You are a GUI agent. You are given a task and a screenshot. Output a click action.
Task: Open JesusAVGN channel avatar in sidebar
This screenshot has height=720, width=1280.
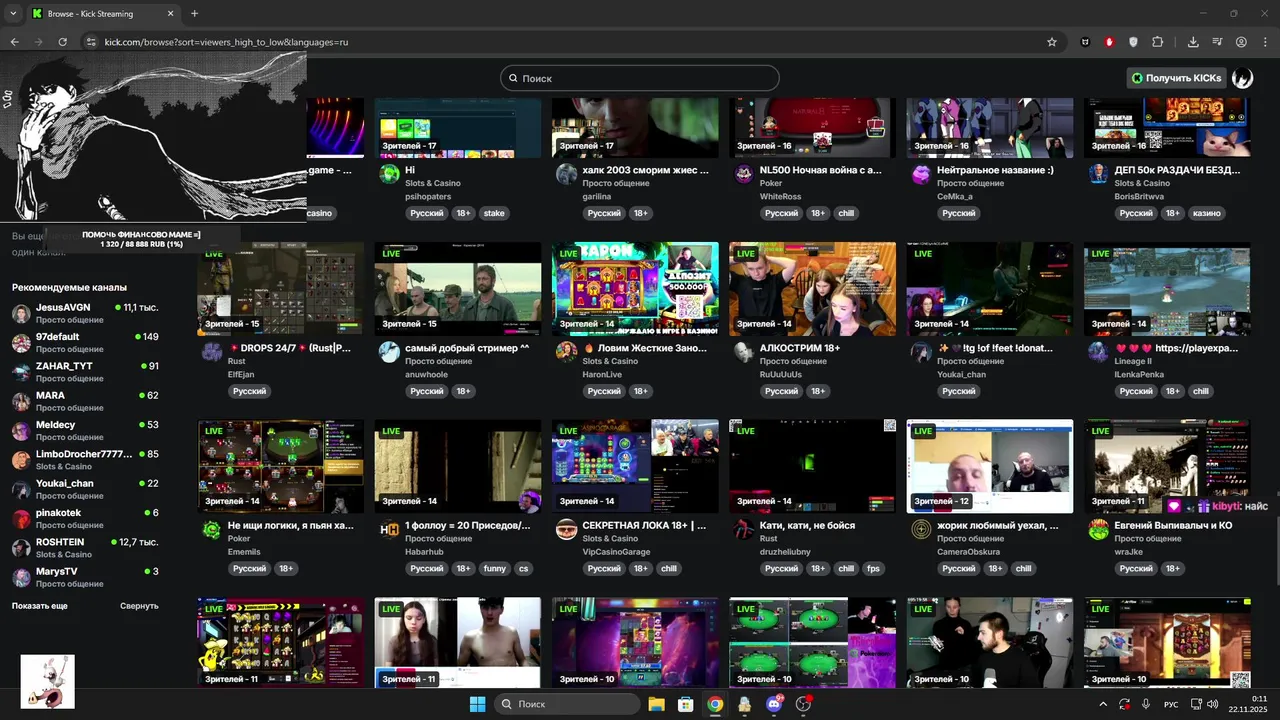click(21, 313)
